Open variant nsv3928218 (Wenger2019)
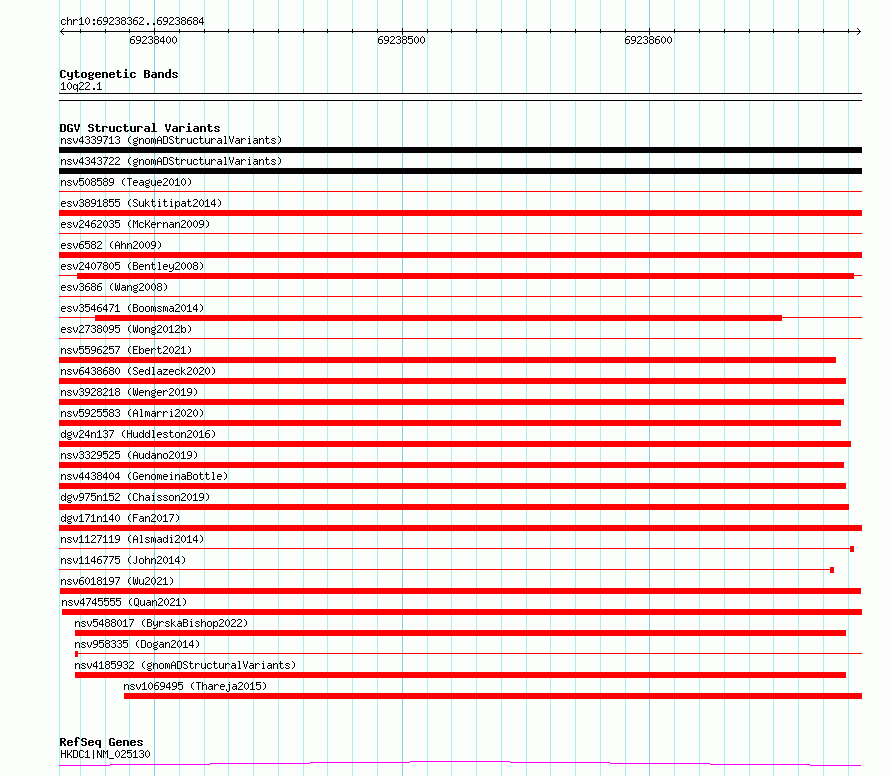This screenshot has width=890, height=776. (x=129, y=392)
